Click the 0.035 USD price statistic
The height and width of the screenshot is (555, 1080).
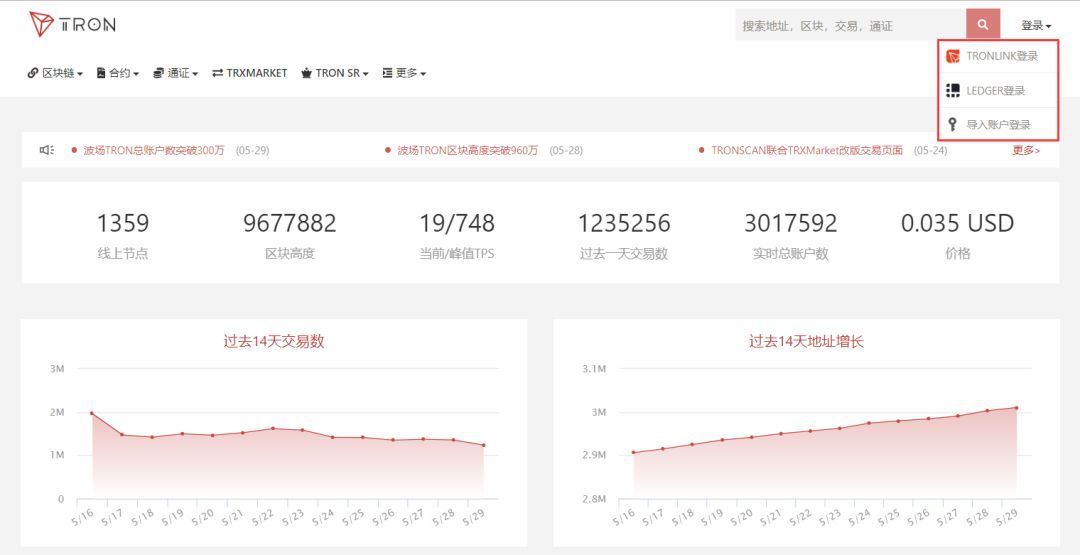(957, 235)
